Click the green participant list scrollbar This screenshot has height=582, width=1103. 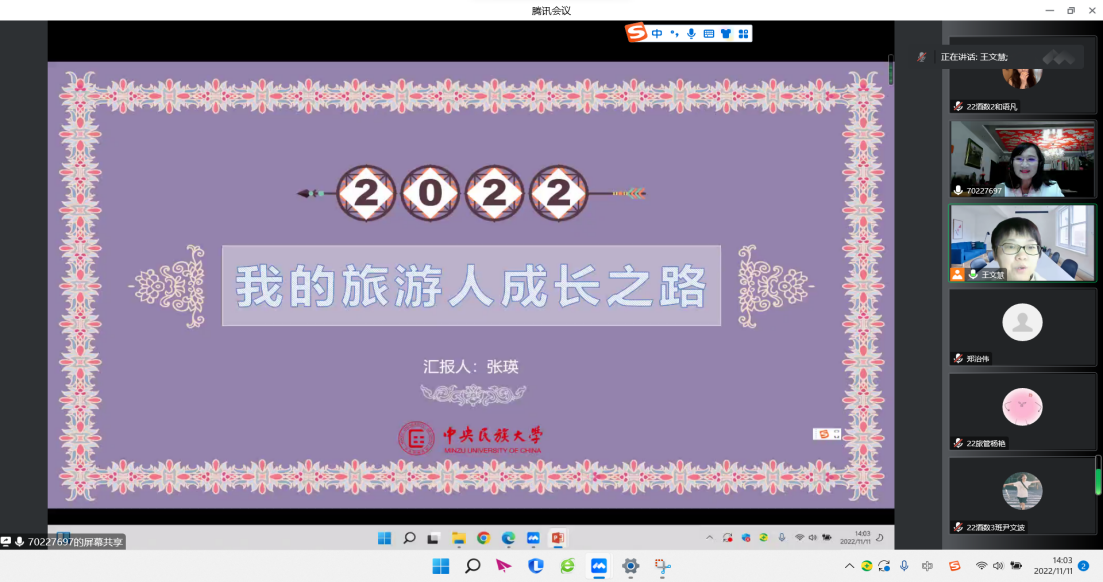[x=1098, y=476]
